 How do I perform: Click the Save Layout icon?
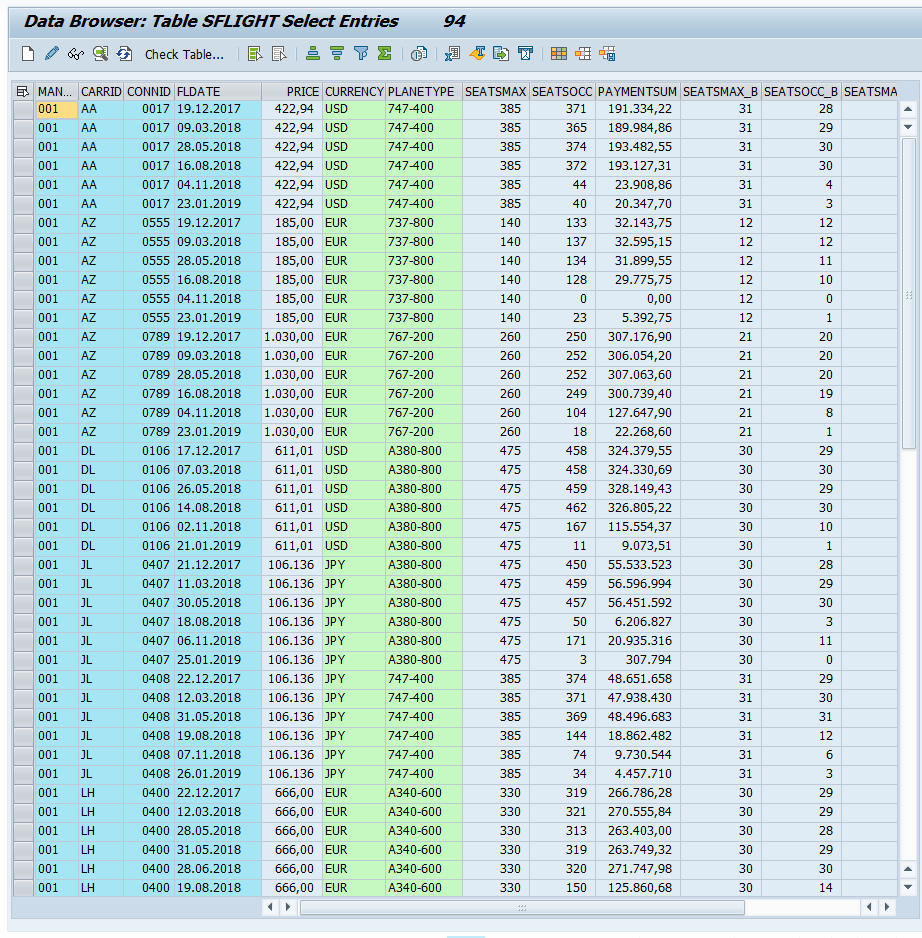607,54
